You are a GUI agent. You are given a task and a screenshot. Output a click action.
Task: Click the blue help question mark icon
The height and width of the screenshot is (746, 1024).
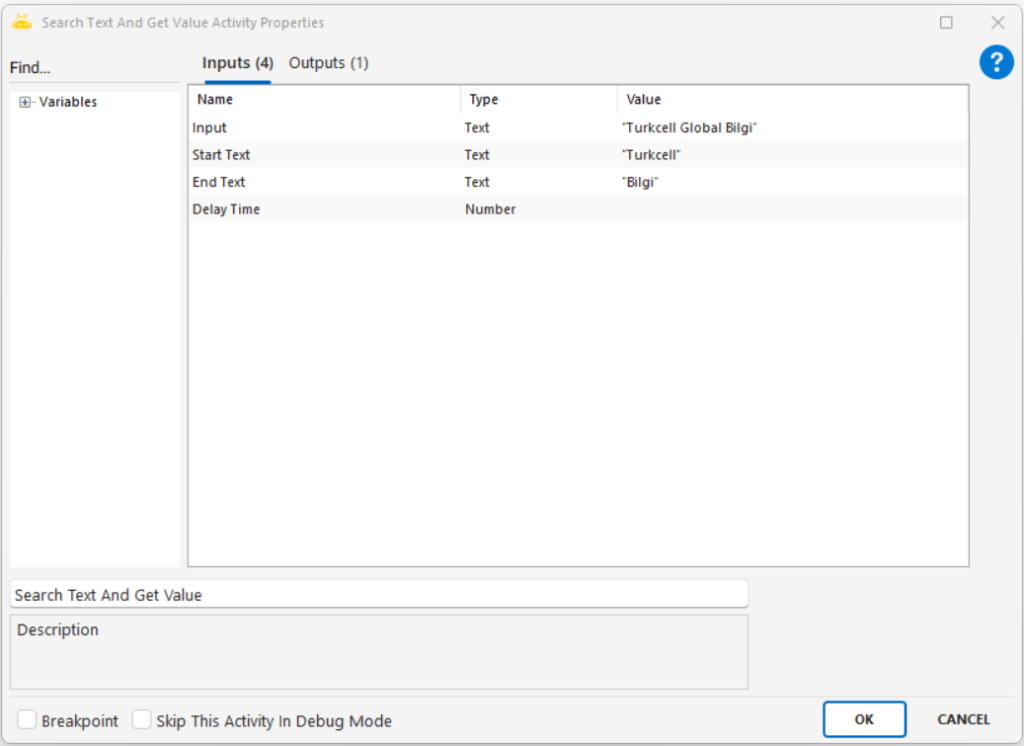996,63
